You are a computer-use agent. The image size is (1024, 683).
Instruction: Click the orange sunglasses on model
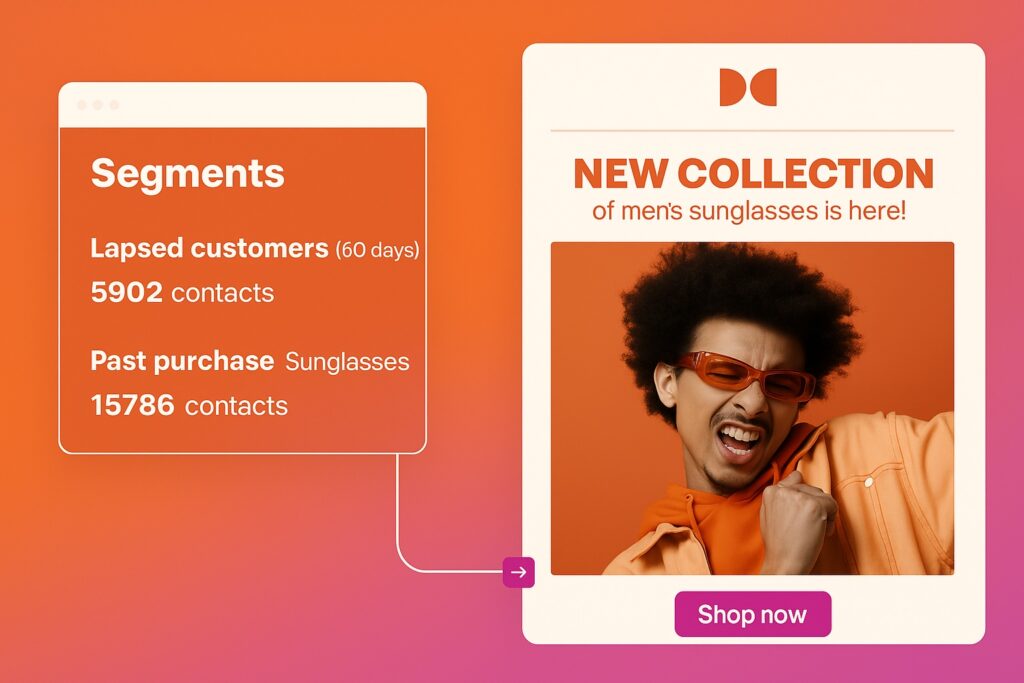744,375
